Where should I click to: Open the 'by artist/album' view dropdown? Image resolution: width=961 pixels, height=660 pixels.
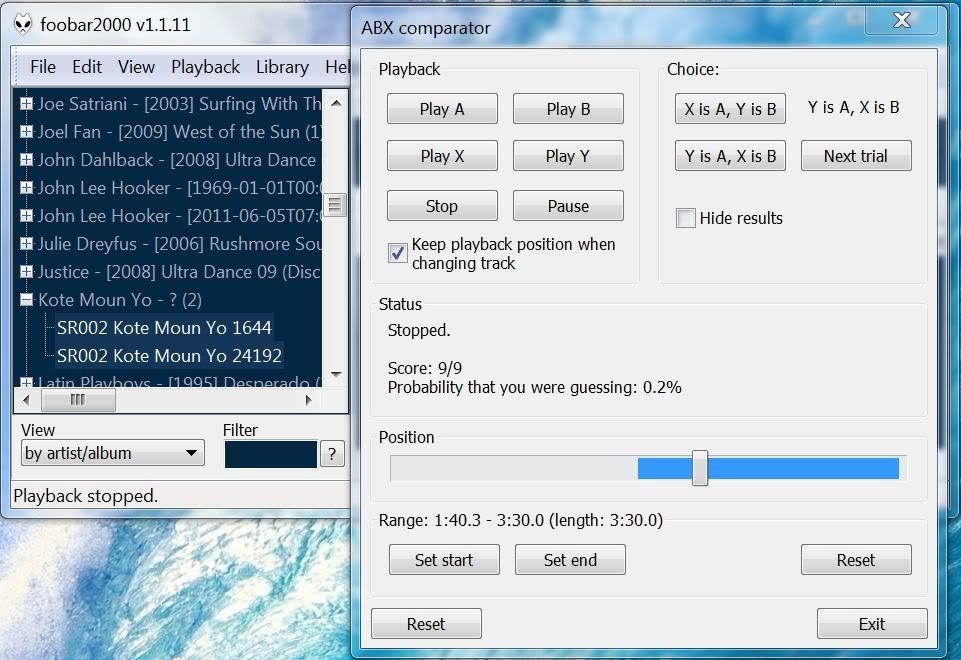coord(113,453)
